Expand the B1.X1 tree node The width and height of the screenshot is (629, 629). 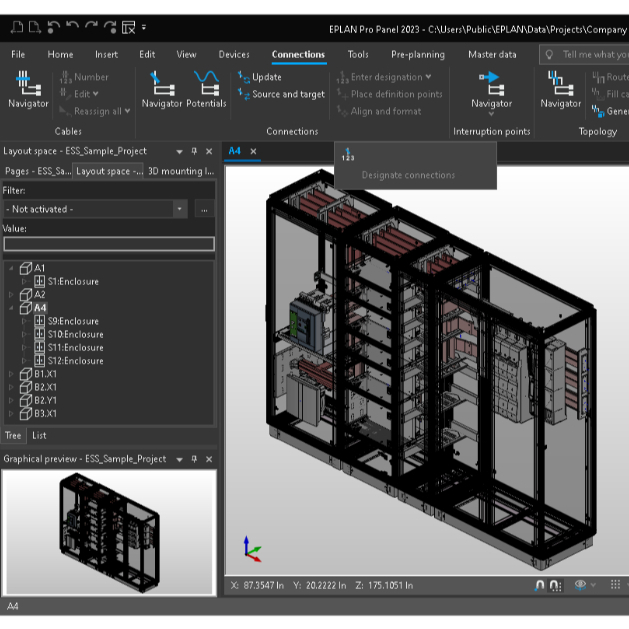11,374
